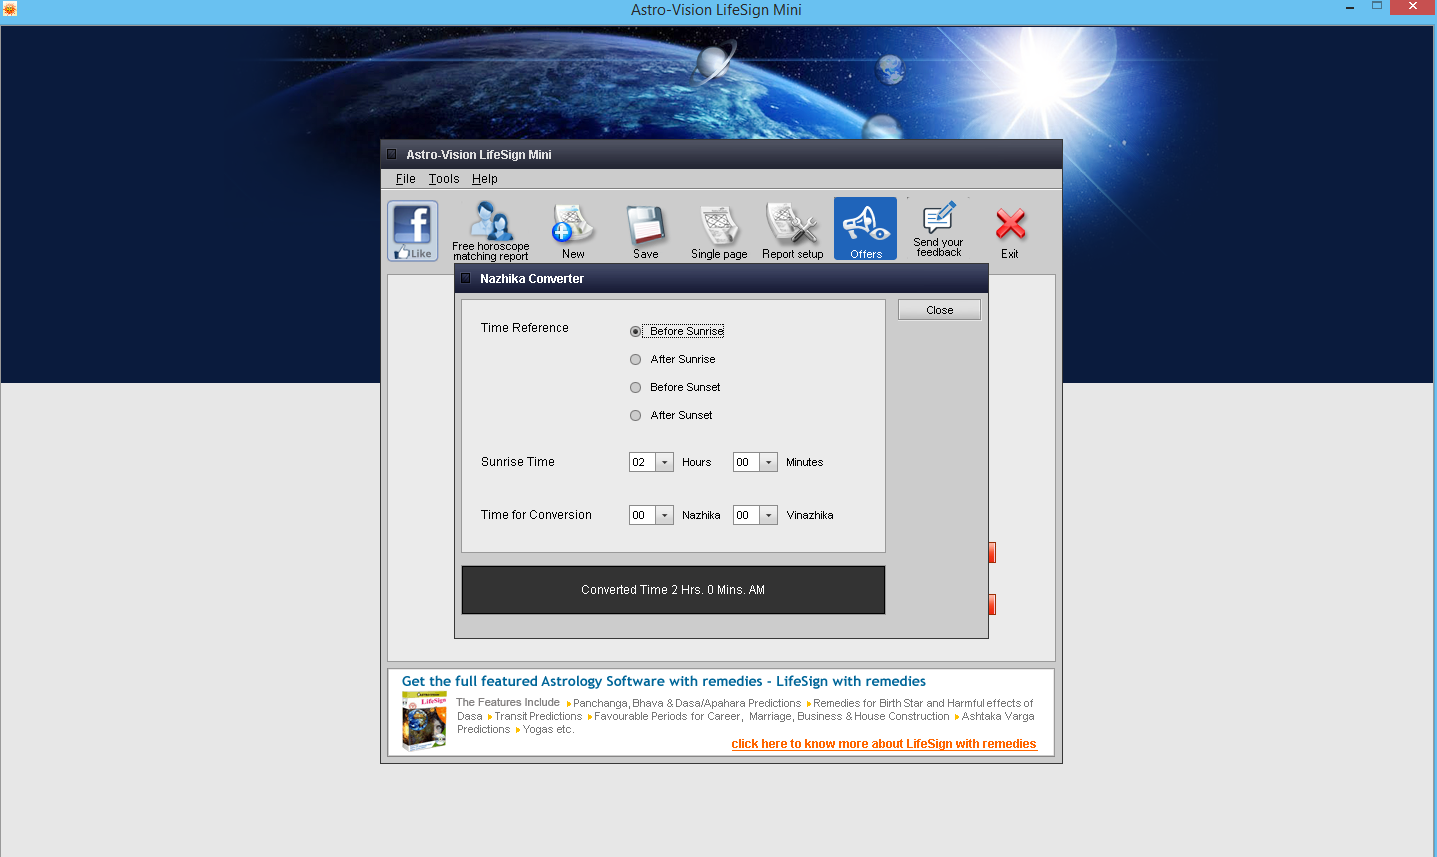Click the Astro-Vision LifeSign Mini inner title icon
The image size is (1437, 857).
click(x=392, y=154)
